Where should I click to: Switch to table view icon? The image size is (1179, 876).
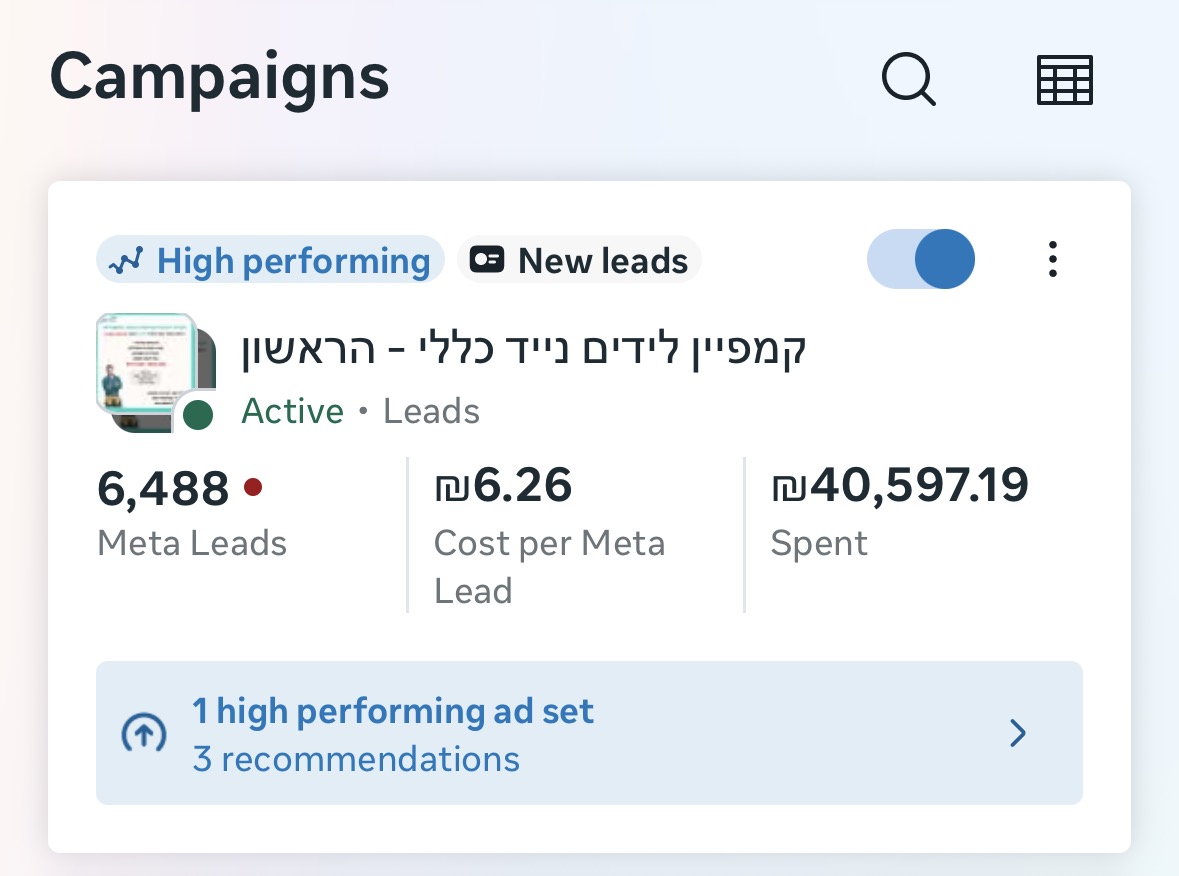(x=1065, y=80)
